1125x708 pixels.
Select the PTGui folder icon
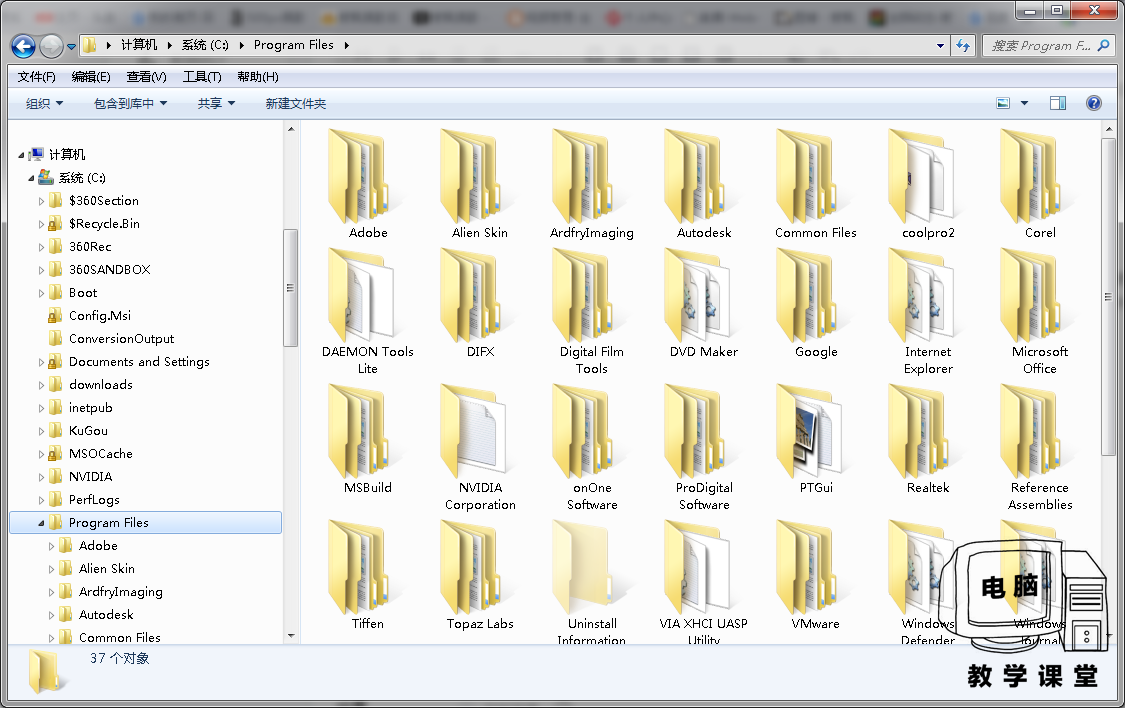[x=808, y=430]
